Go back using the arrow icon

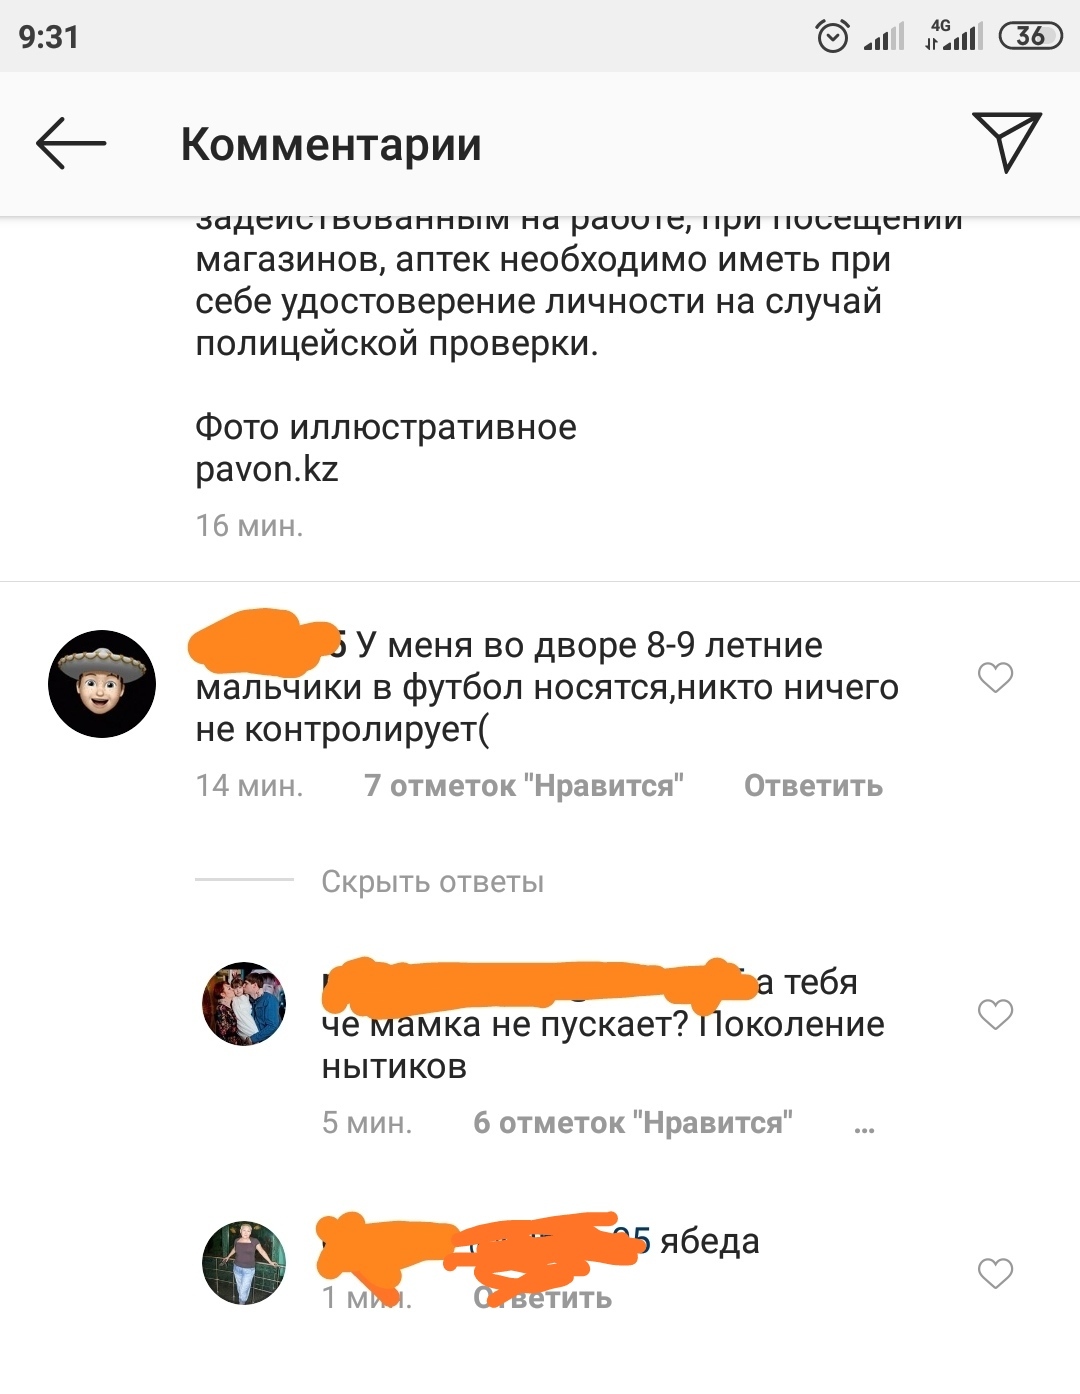71,143
